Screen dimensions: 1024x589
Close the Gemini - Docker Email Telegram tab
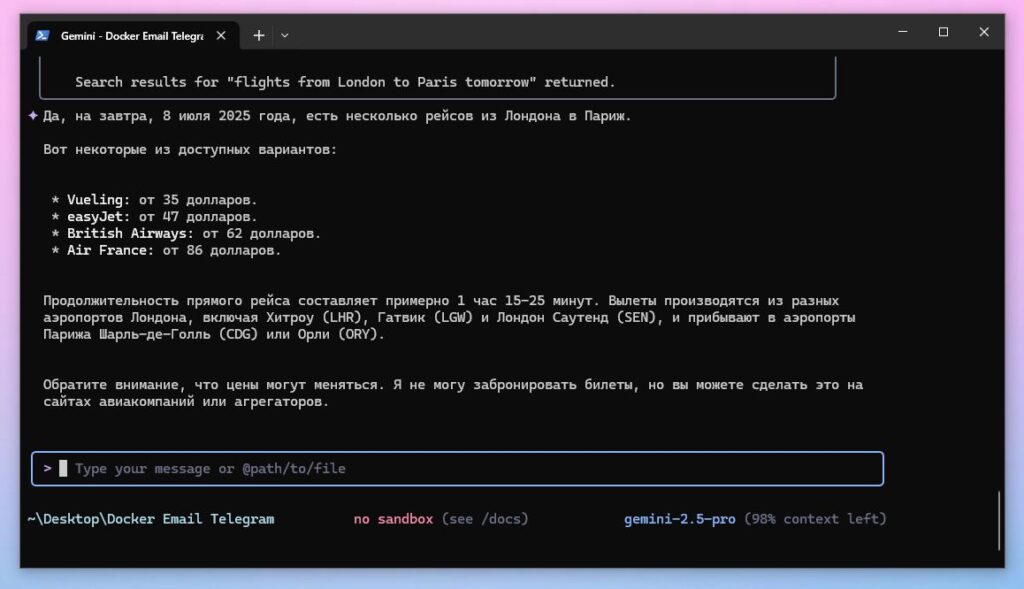pyautogui.click(x=221, y=35)
